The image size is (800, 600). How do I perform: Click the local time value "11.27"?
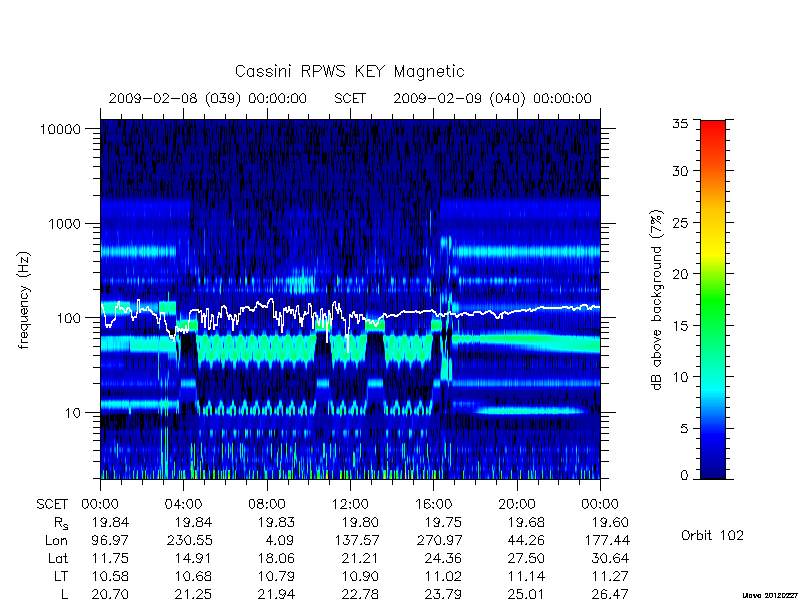[x=610, y=577]
